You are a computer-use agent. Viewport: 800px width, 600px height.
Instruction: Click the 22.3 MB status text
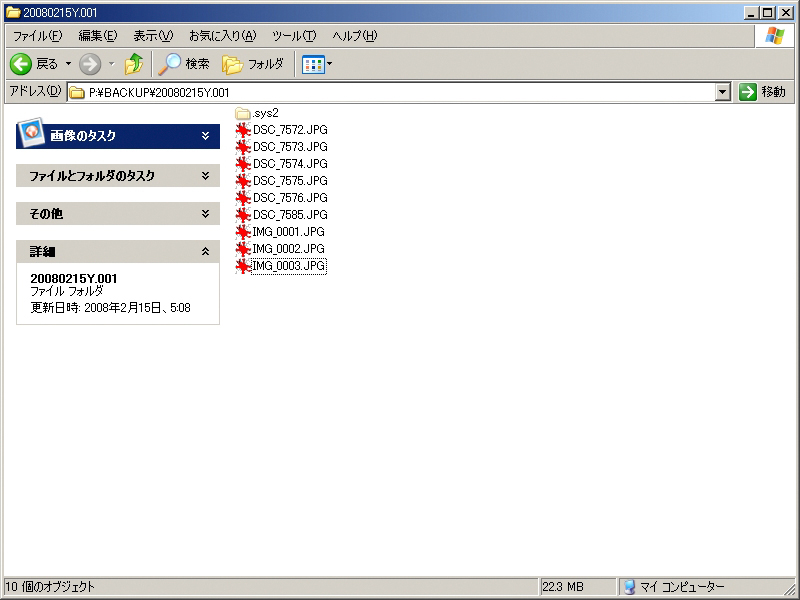[x=563, y=587]
